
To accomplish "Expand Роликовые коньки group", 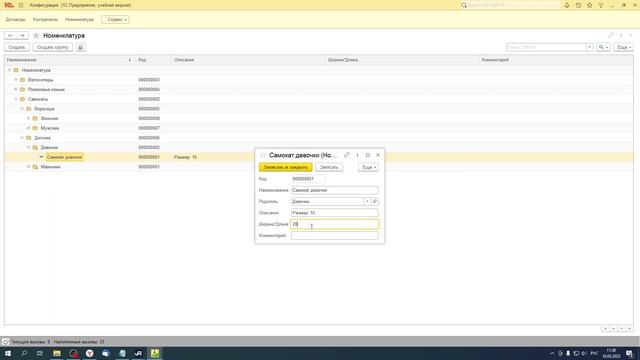I will pos(16,89).
